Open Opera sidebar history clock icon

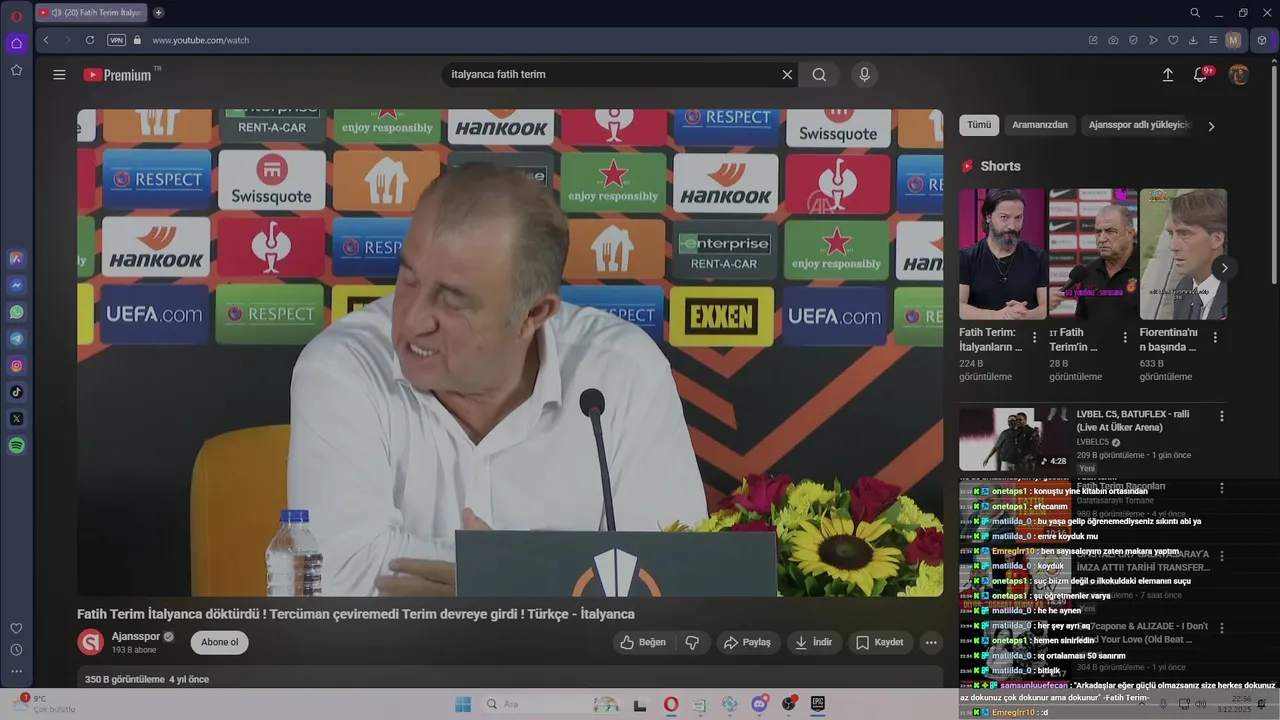[x=16, y=650]
